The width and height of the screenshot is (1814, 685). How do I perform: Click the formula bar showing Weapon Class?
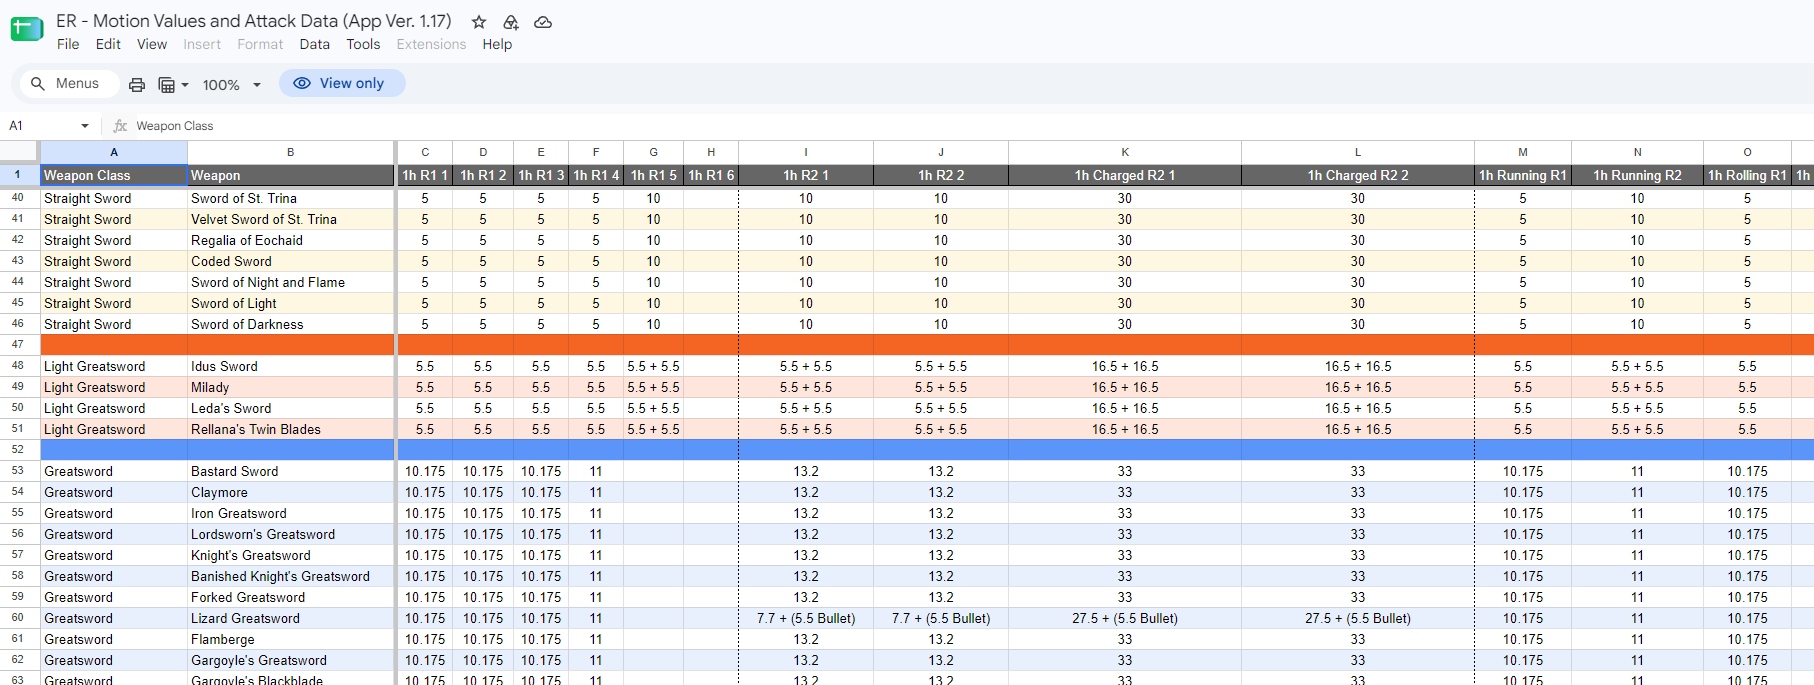coord(970,126)
